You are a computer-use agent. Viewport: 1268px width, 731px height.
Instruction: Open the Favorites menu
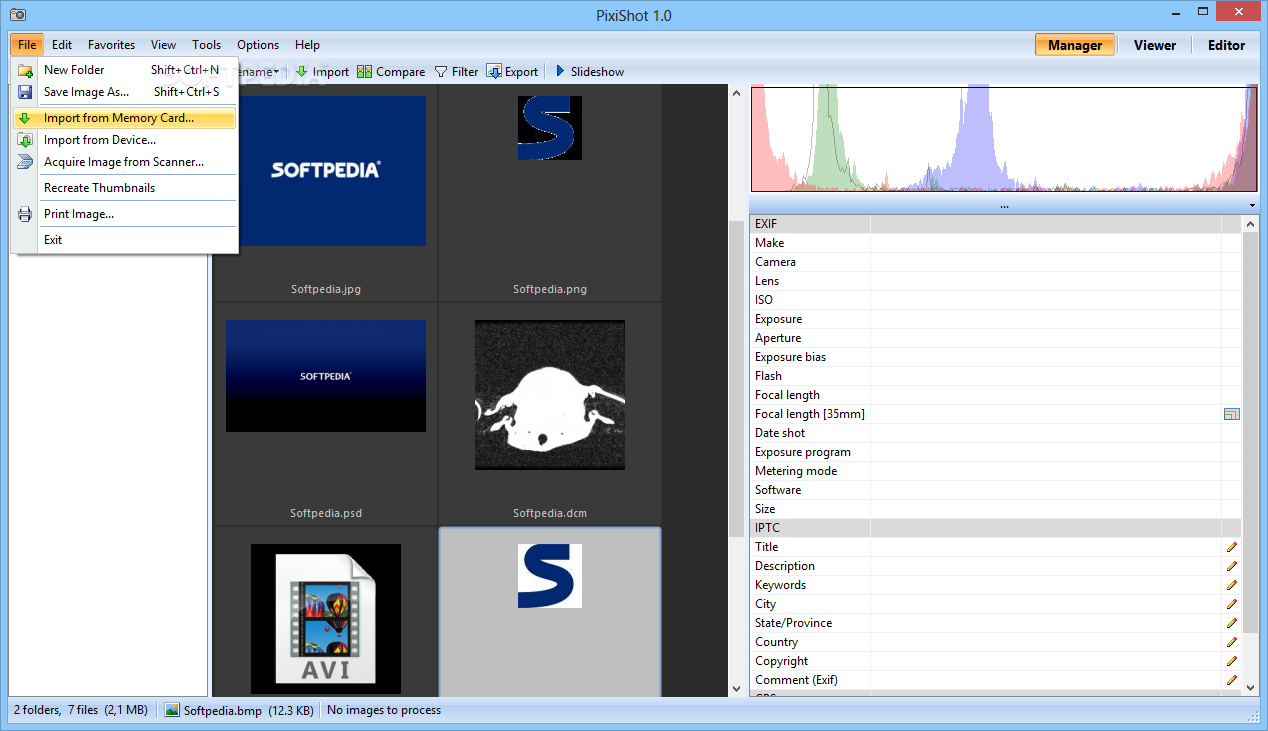tap(111, 45)
